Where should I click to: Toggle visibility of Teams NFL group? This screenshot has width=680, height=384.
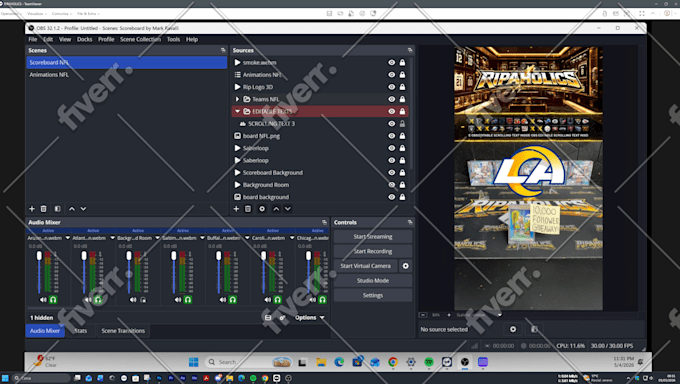coord(392,99)
